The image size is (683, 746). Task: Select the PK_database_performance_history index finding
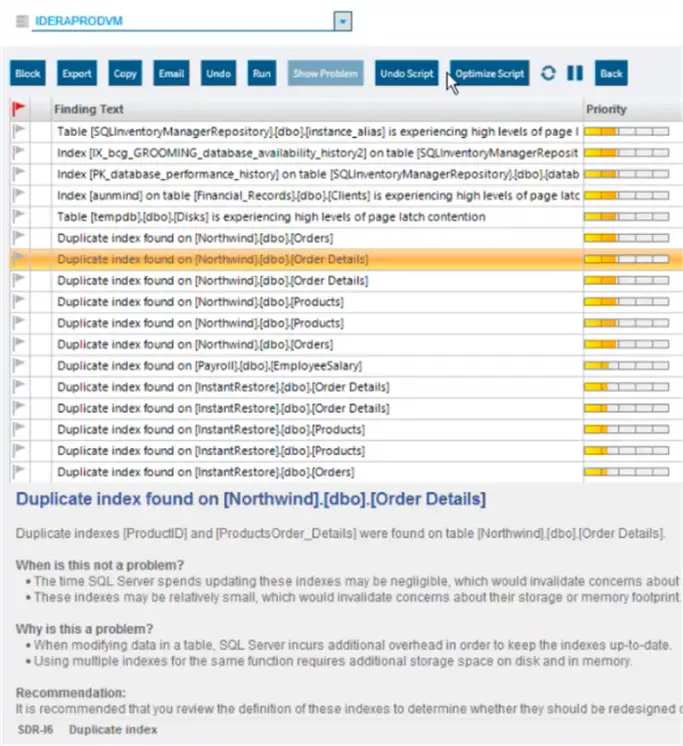tap(318, 174)
